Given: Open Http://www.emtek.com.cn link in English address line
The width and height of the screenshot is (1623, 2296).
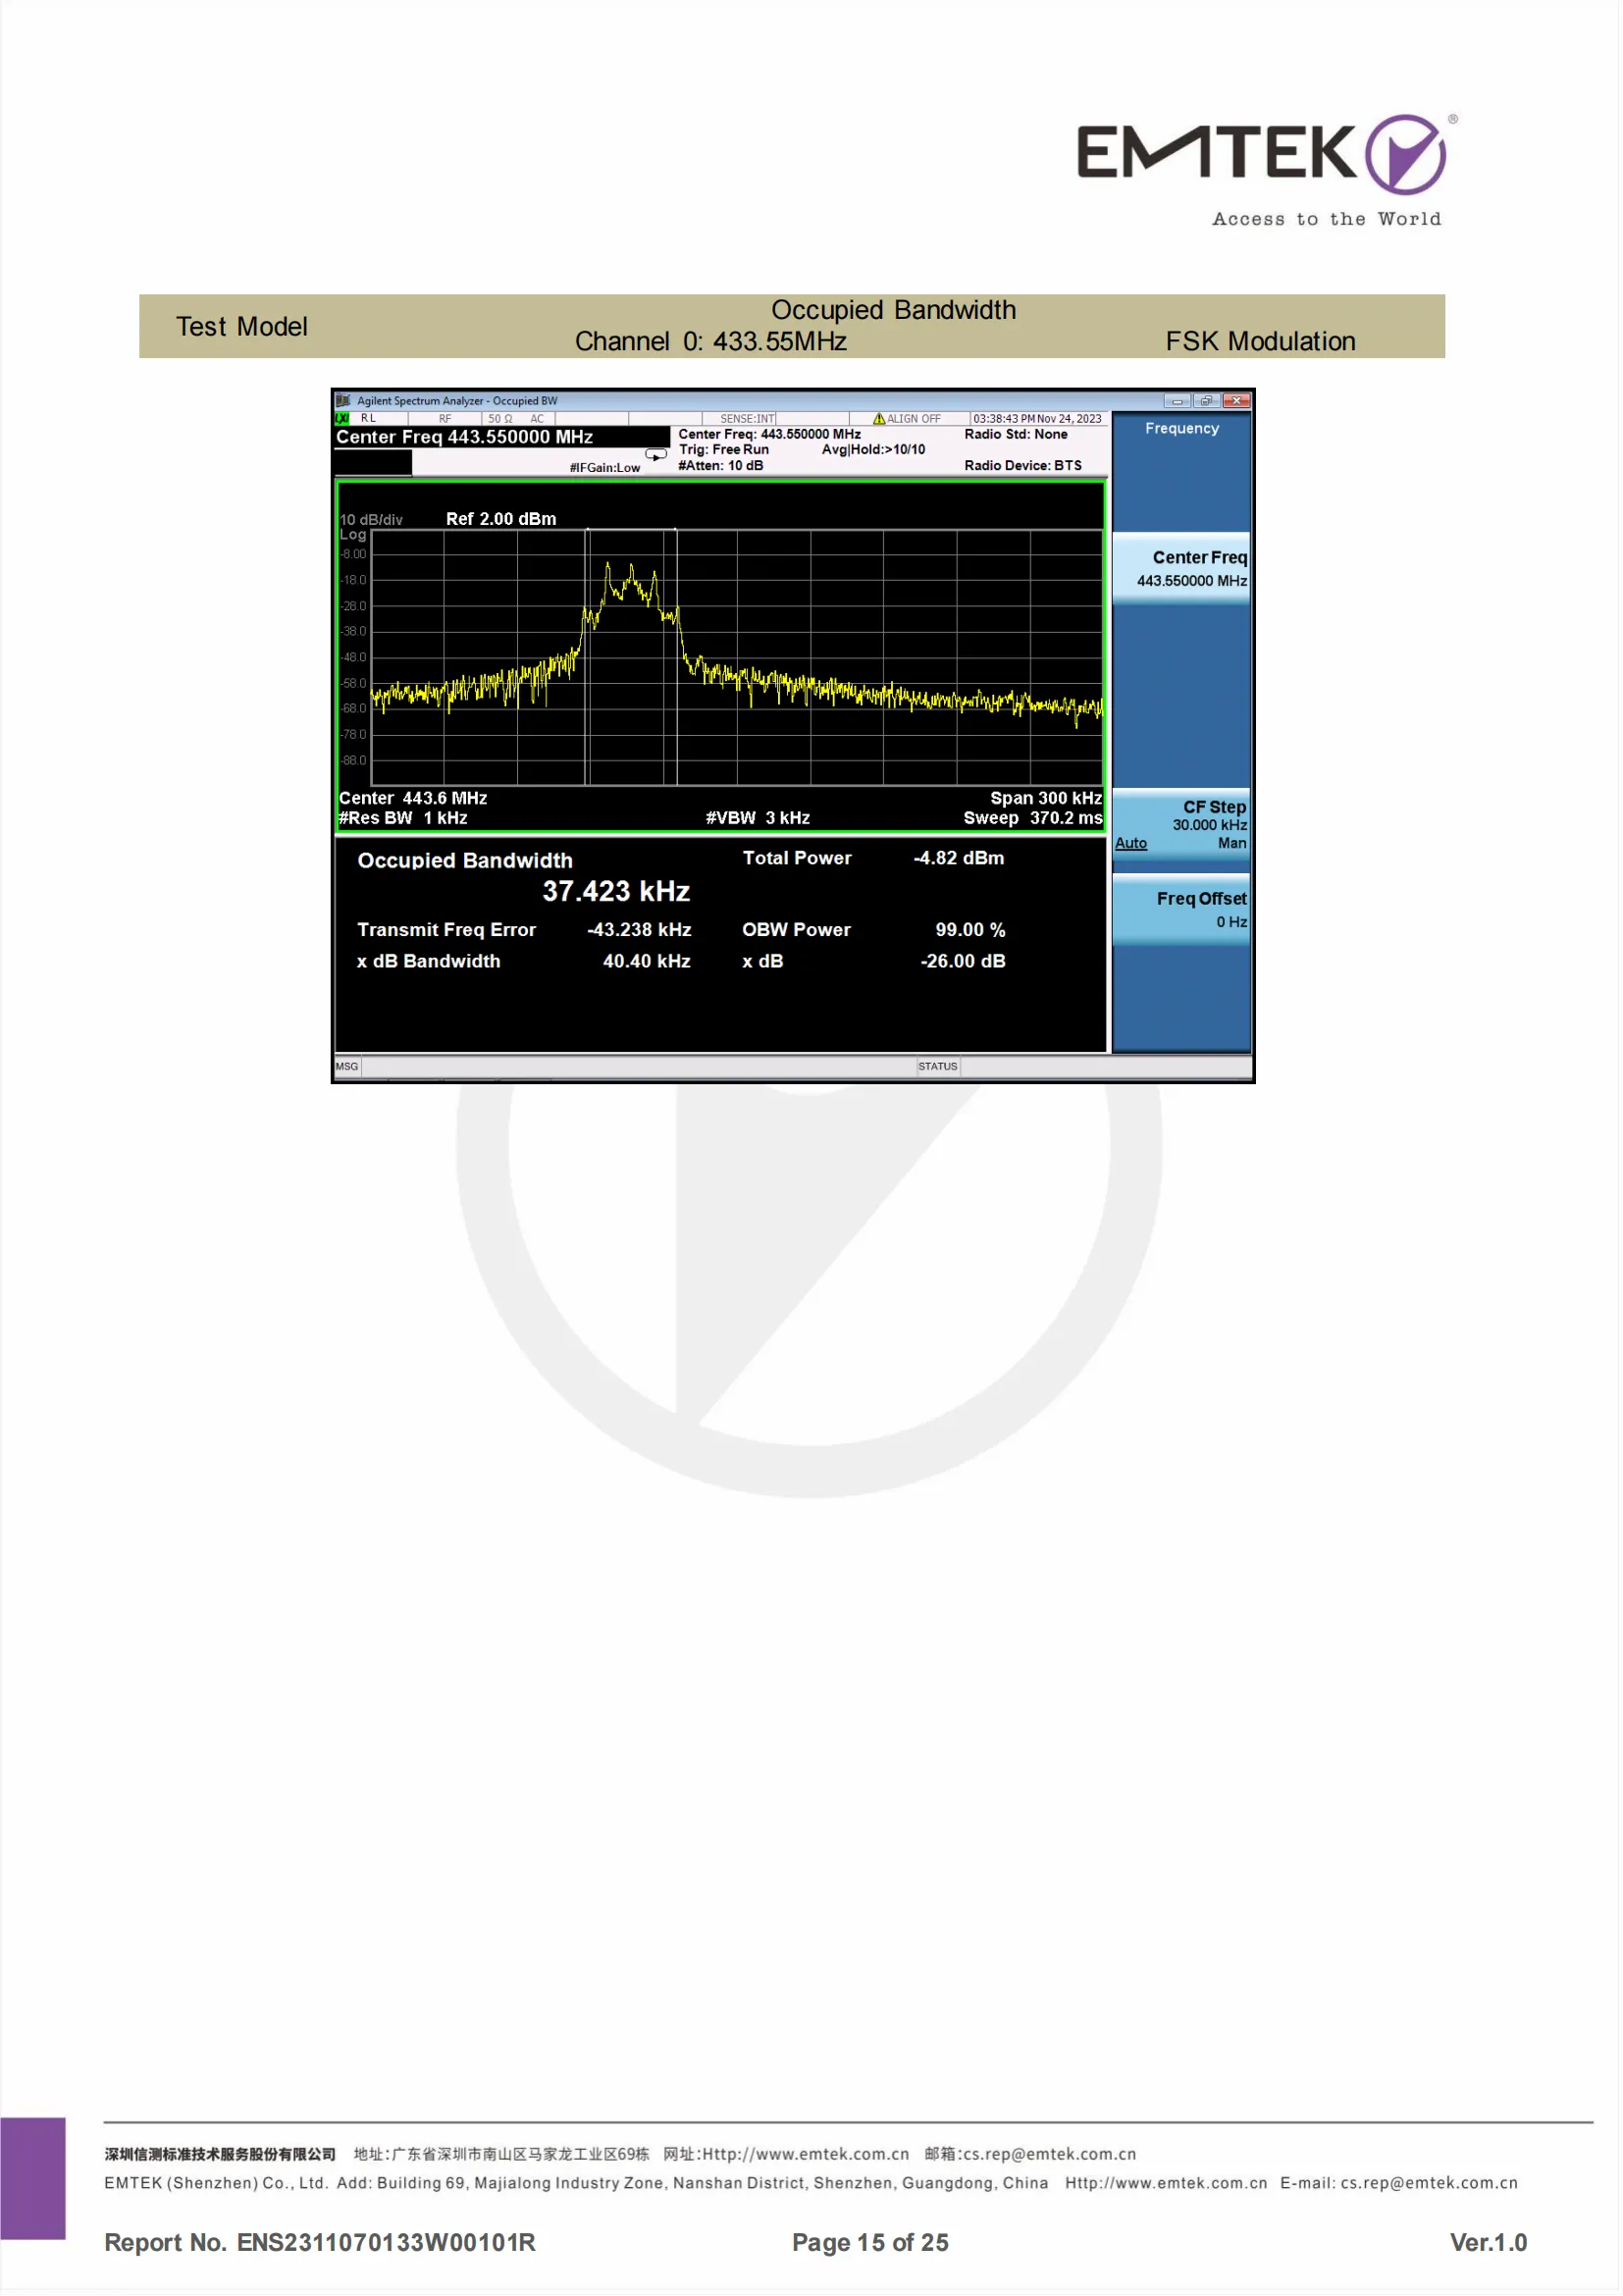Looking at the screenshot, I should pyautogui.click(x=1166, y=2184).
